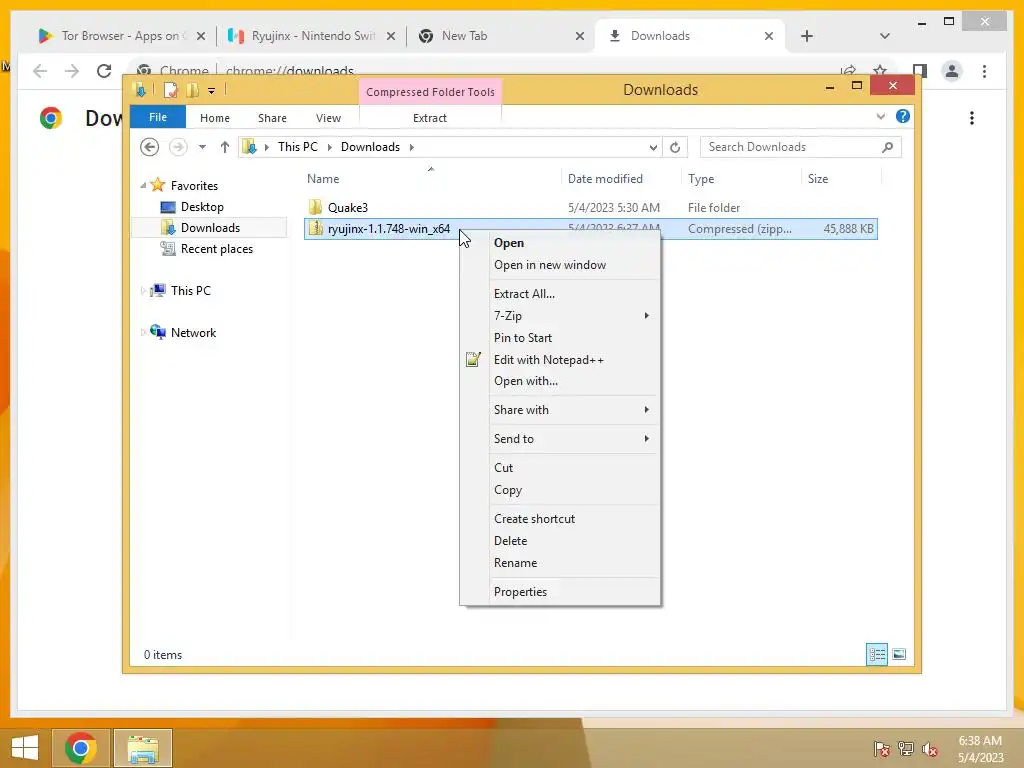Select the Quake3 folder
The height and width of the screenshot is (768, 1024).
[x=347, y=208]
